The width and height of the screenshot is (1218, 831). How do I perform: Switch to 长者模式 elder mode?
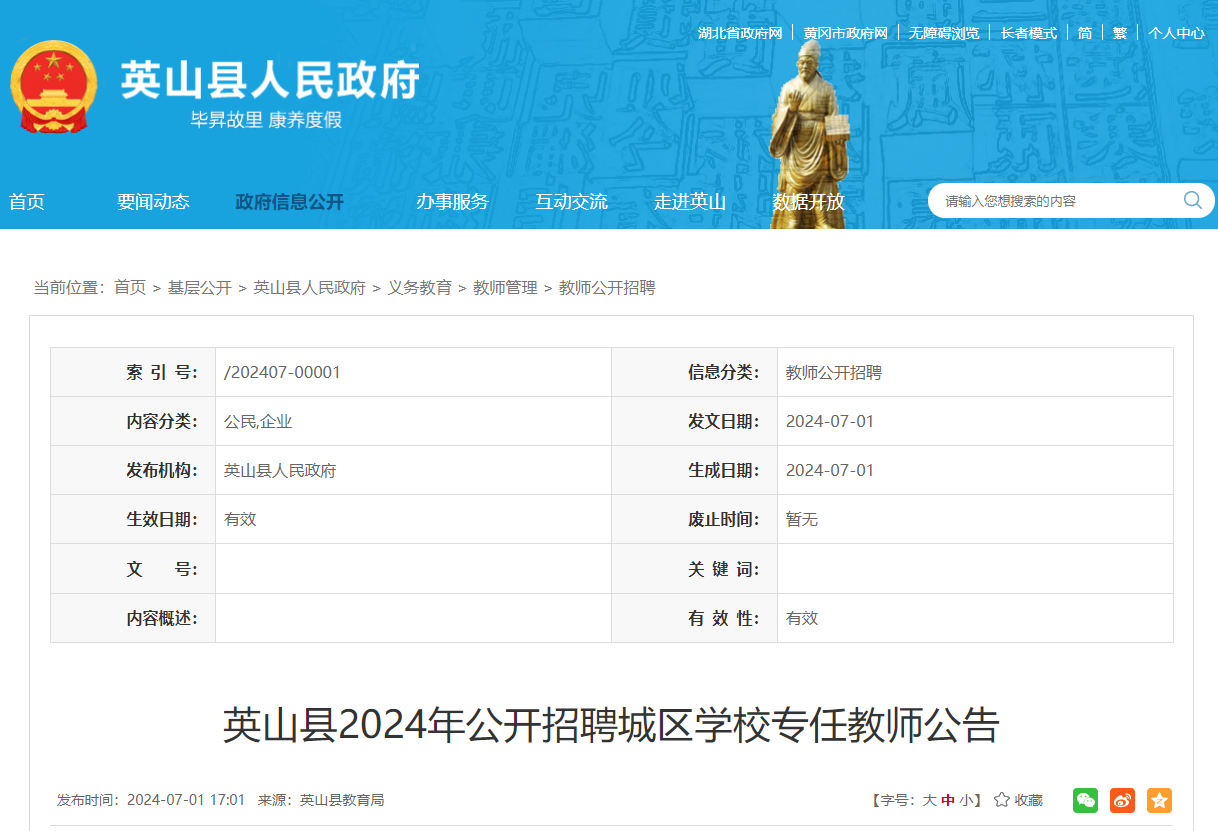(1029, 33)
